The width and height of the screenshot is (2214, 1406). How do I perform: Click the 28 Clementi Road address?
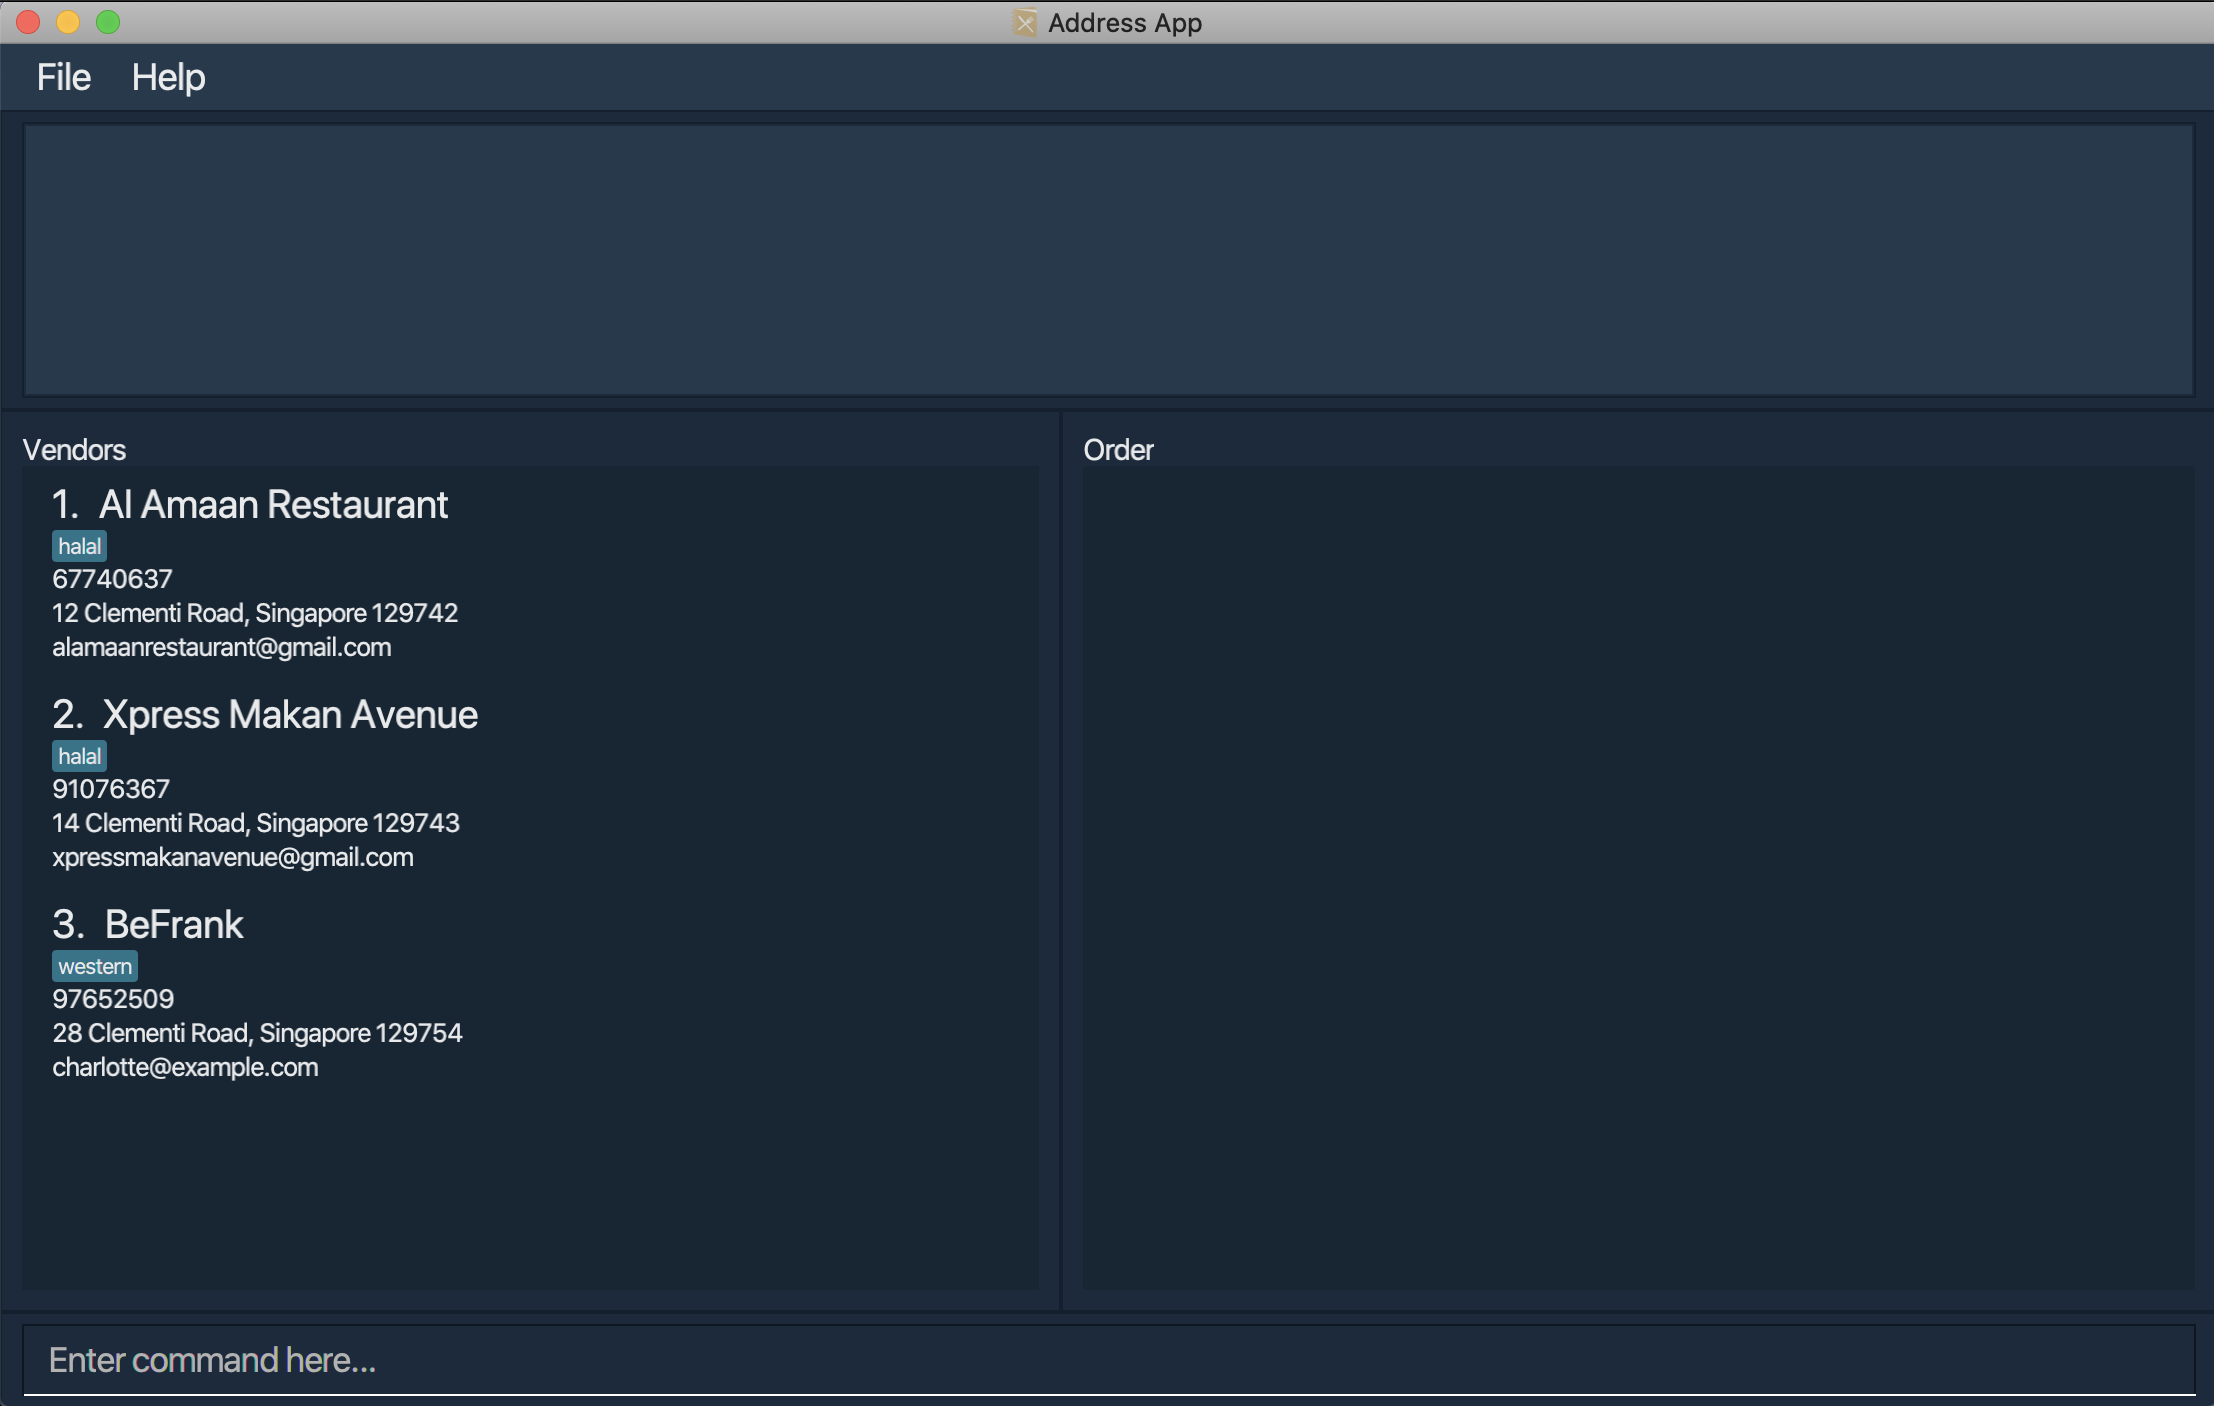coord(257,1033)
